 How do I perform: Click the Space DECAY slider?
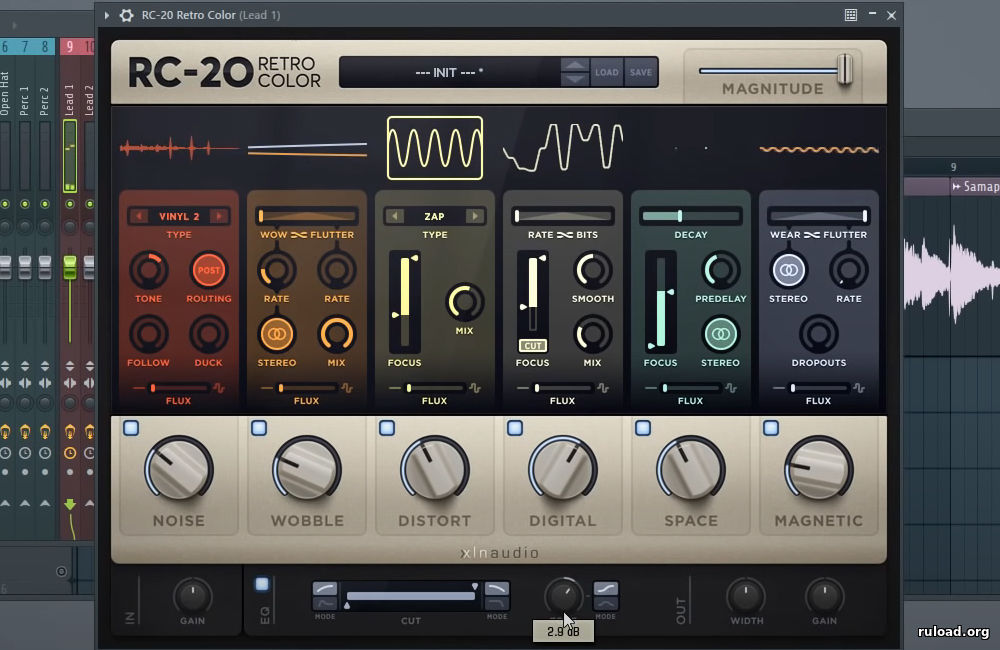tap(691, 216)
